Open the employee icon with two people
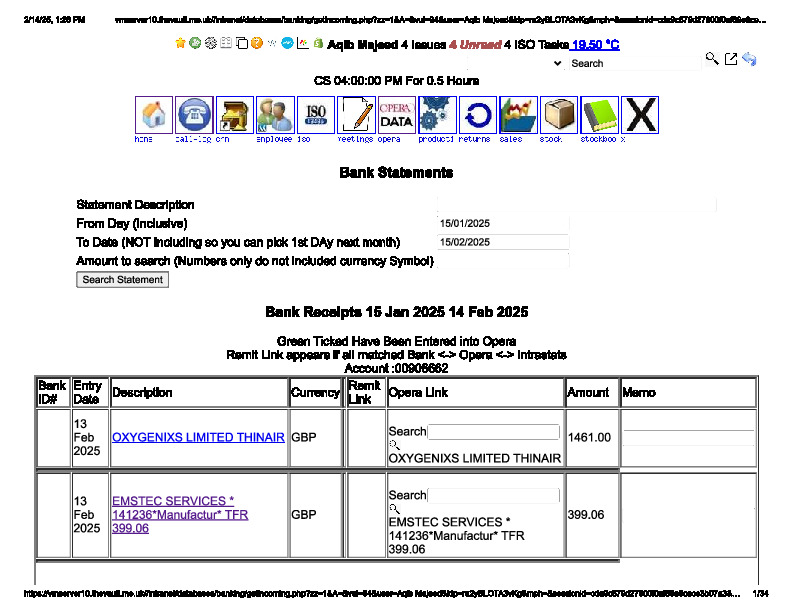Viewport: 792px width, 612px height. (275, 115)
